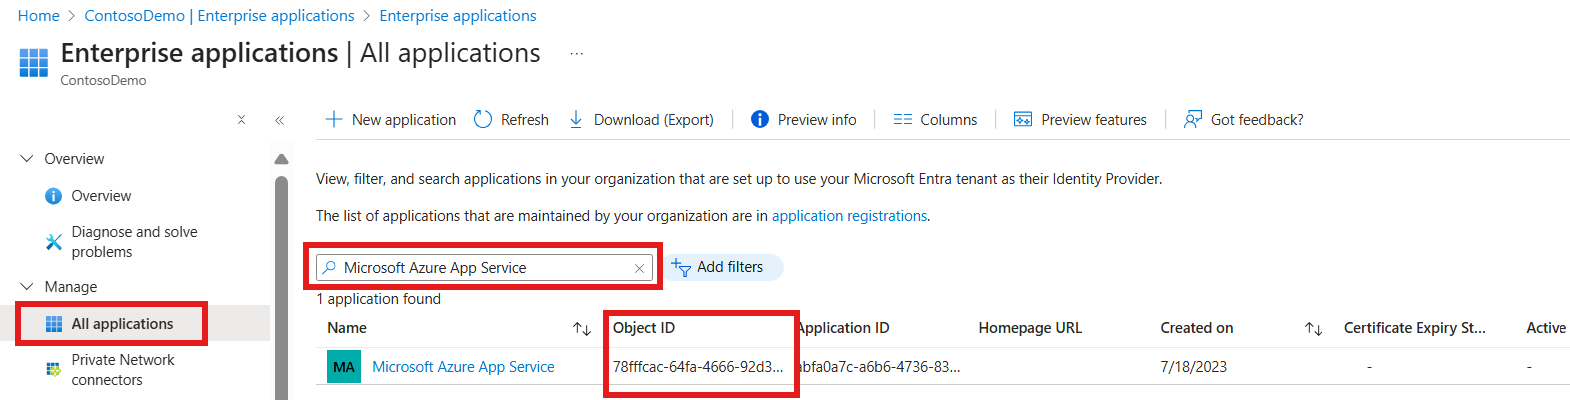Close the sidebar search with X
The height and width of the screenshot is (400, 1570).
pos(241,120)
